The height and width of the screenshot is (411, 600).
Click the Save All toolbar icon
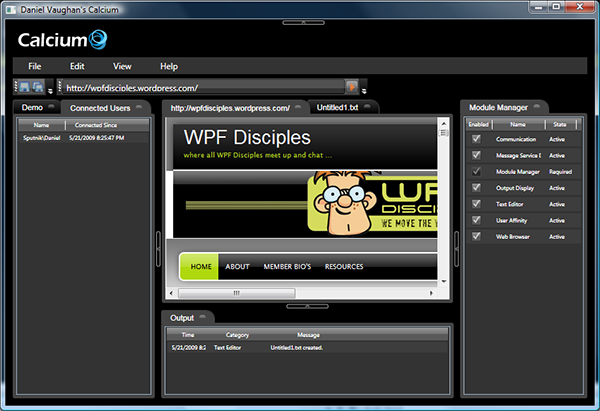[x=38, y=87]
